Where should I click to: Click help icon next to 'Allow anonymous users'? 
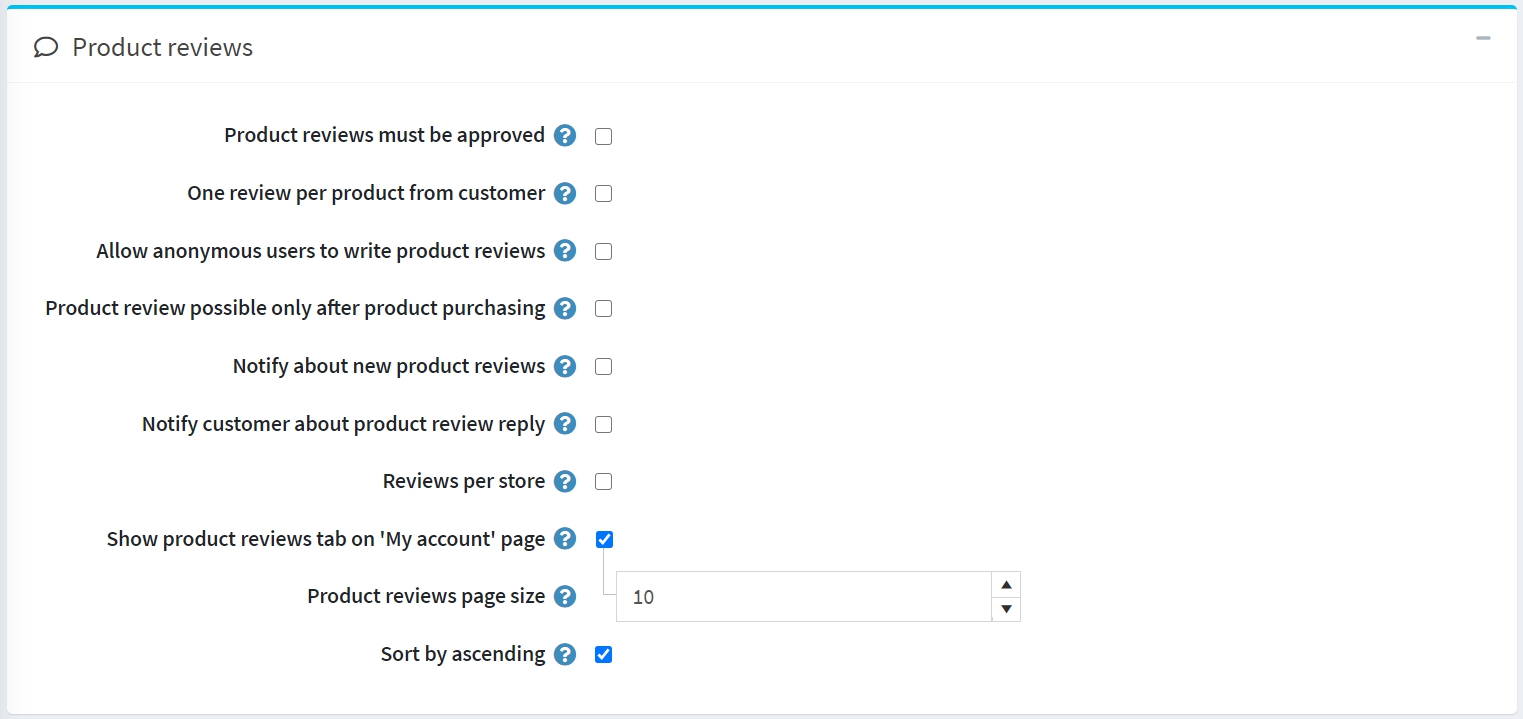[565, 251]
